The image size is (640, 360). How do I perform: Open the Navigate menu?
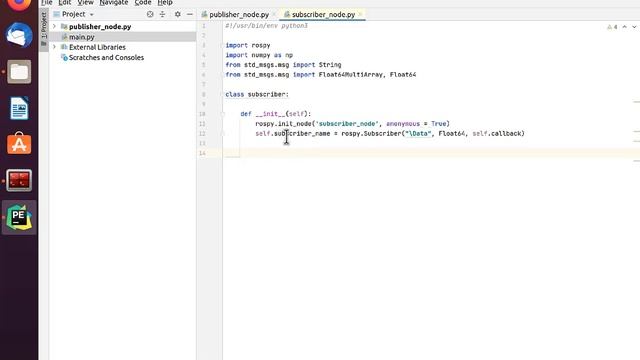point(114,2)
